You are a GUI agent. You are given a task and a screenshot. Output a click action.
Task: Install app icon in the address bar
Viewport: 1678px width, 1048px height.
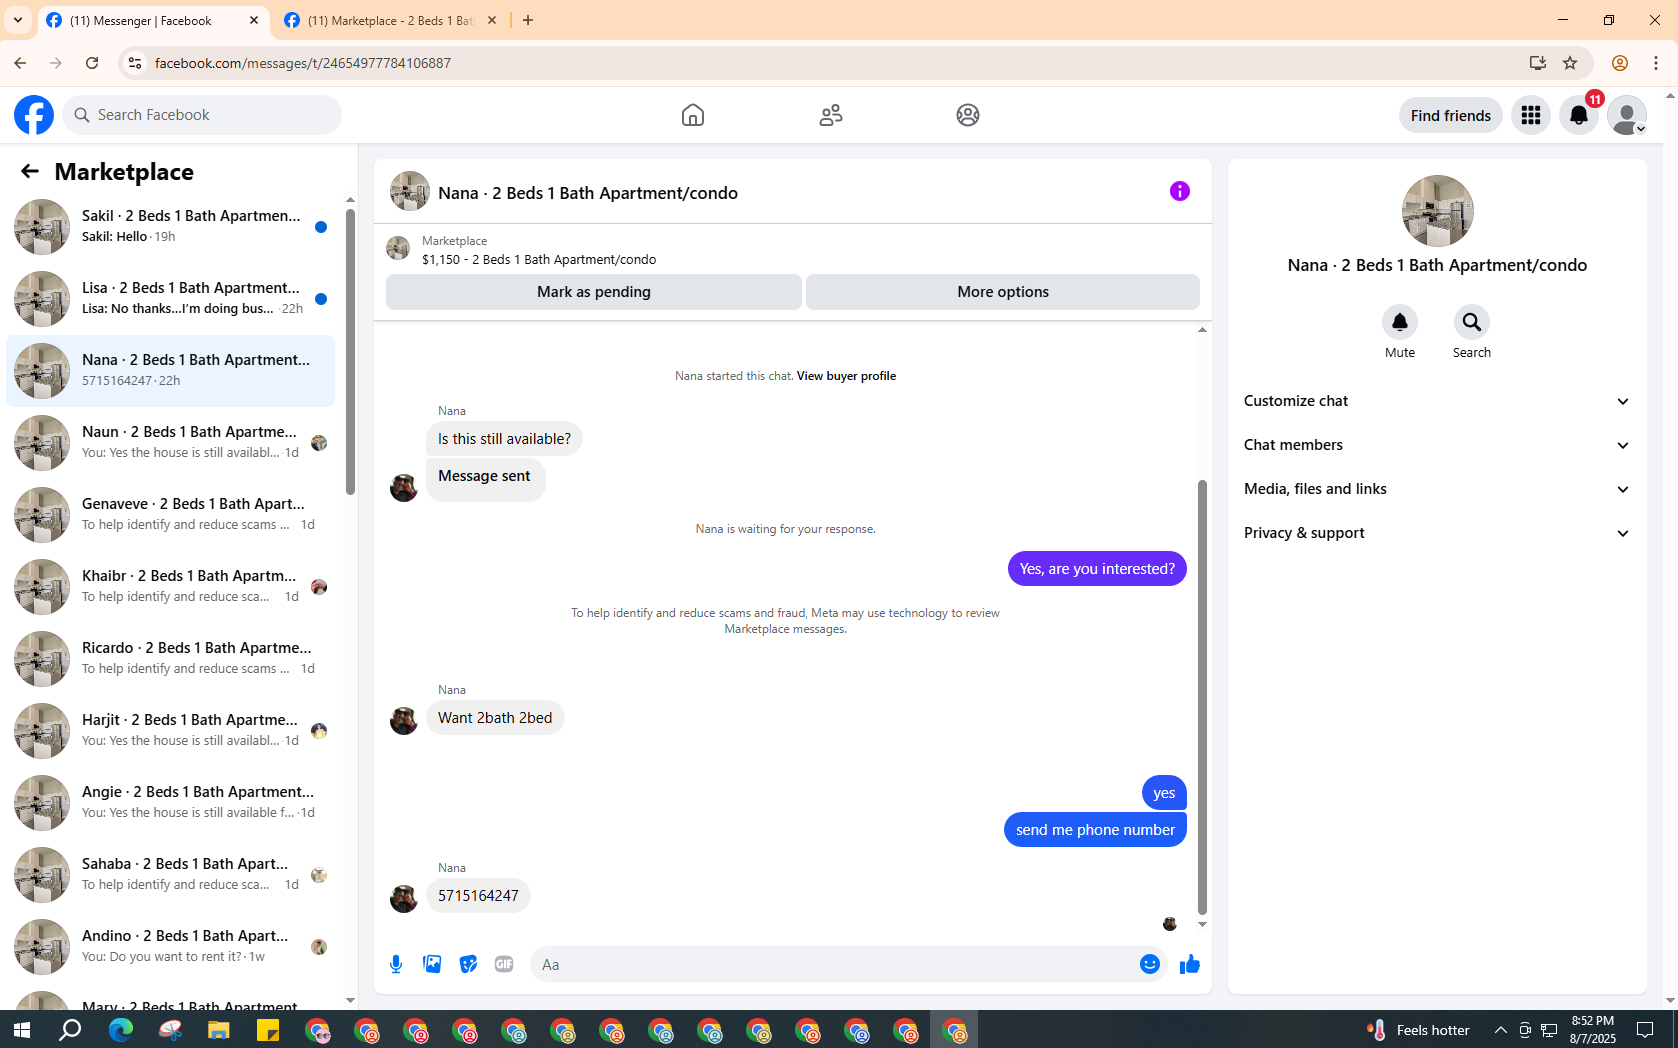pyautogui.click(x=1537, y=63)
